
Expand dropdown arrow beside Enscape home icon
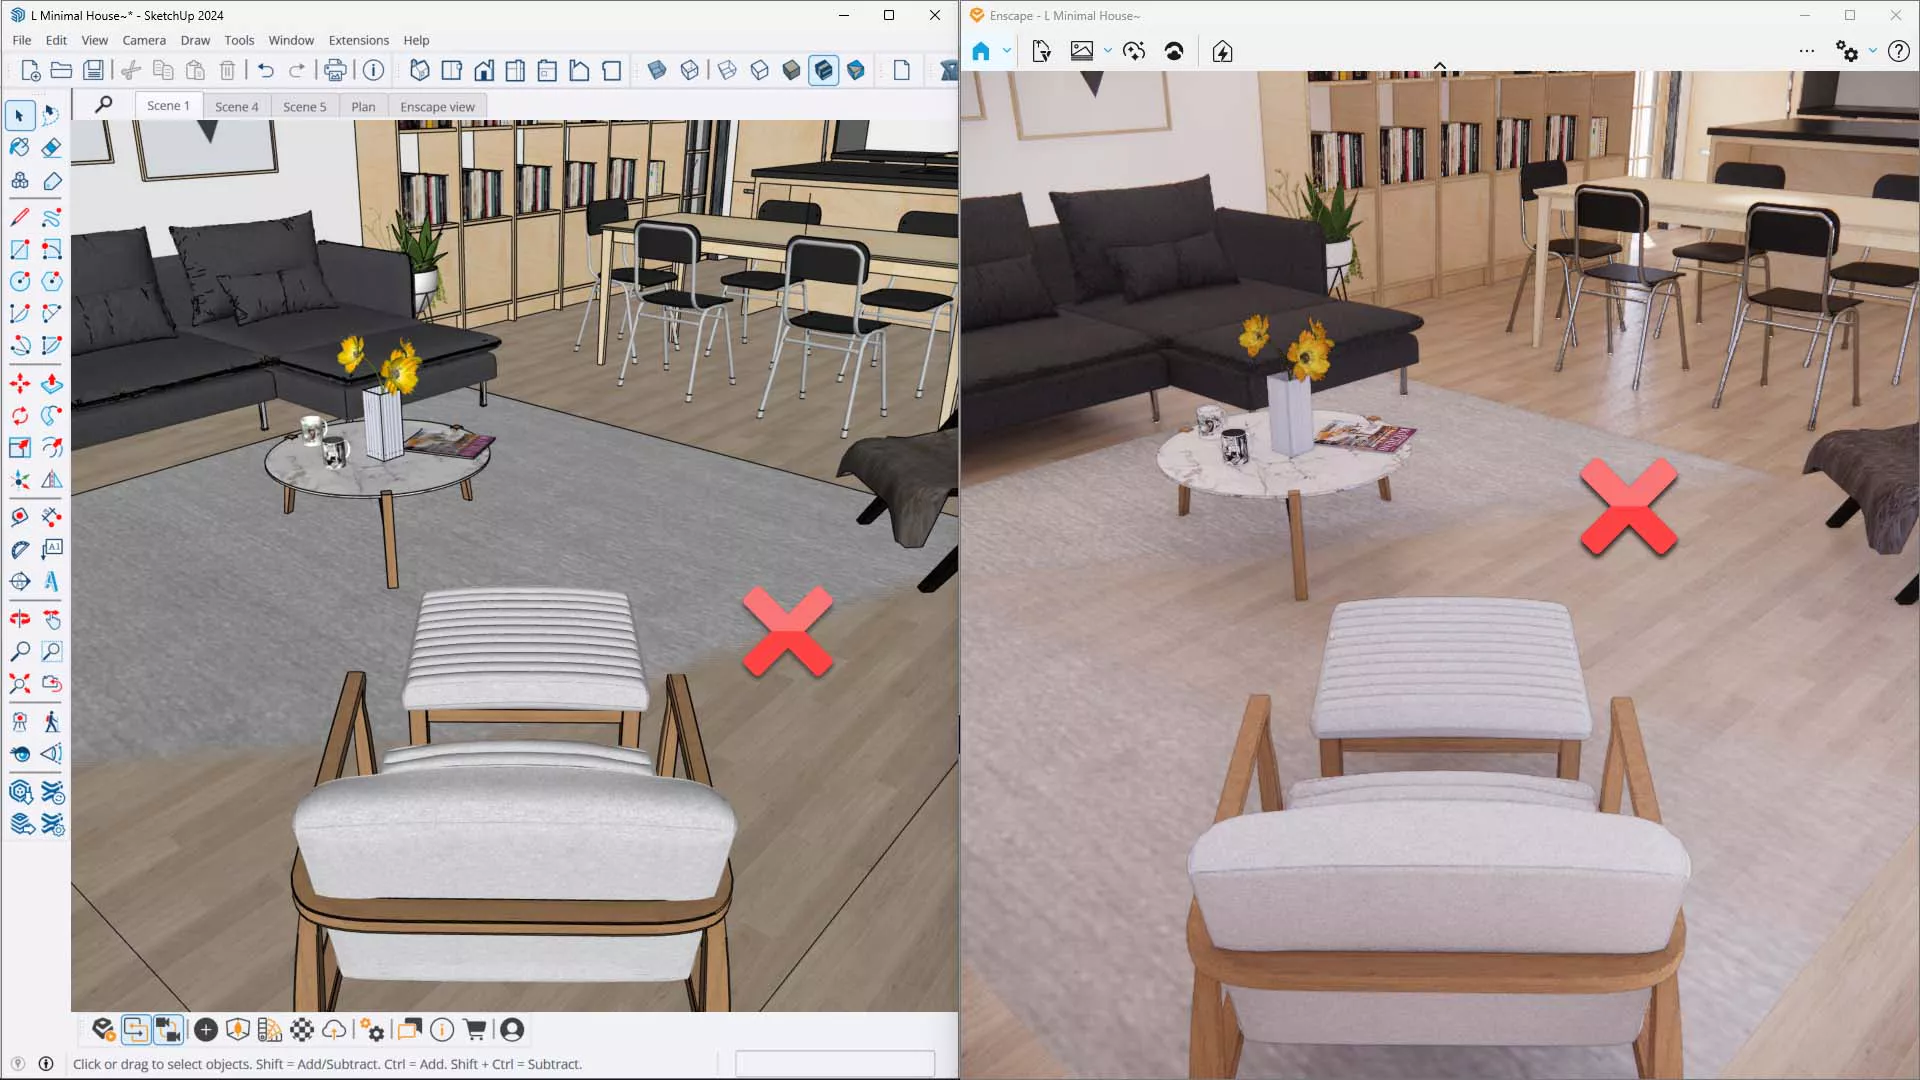[x=1007, y=51]
